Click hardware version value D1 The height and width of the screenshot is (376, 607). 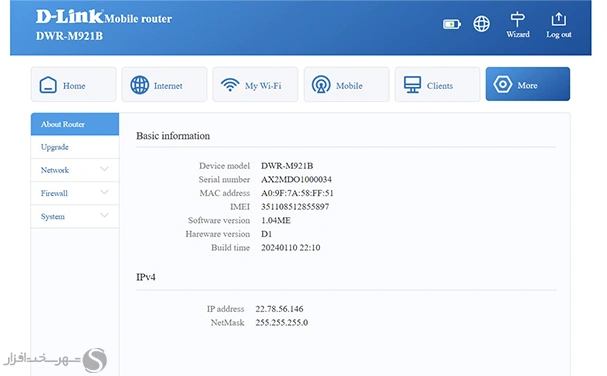(266, 234)
